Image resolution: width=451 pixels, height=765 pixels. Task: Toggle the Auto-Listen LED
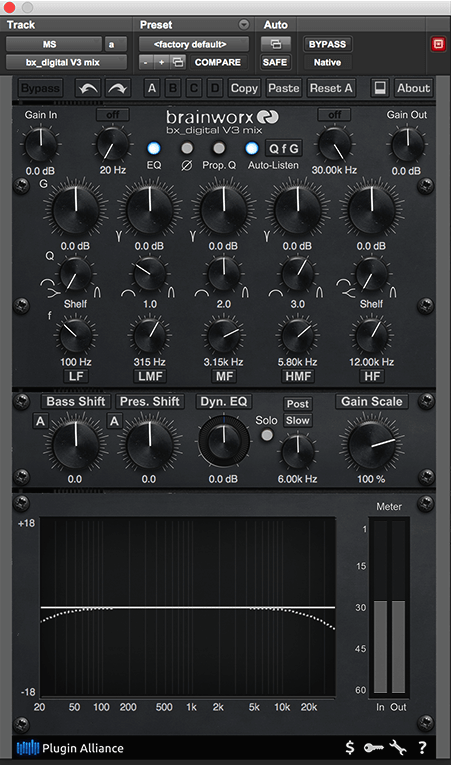point(252,148)
